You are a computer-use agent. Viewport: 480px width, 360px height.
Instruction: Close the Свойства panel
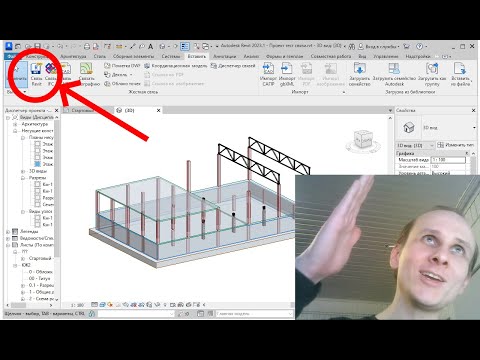coord(474,110)
